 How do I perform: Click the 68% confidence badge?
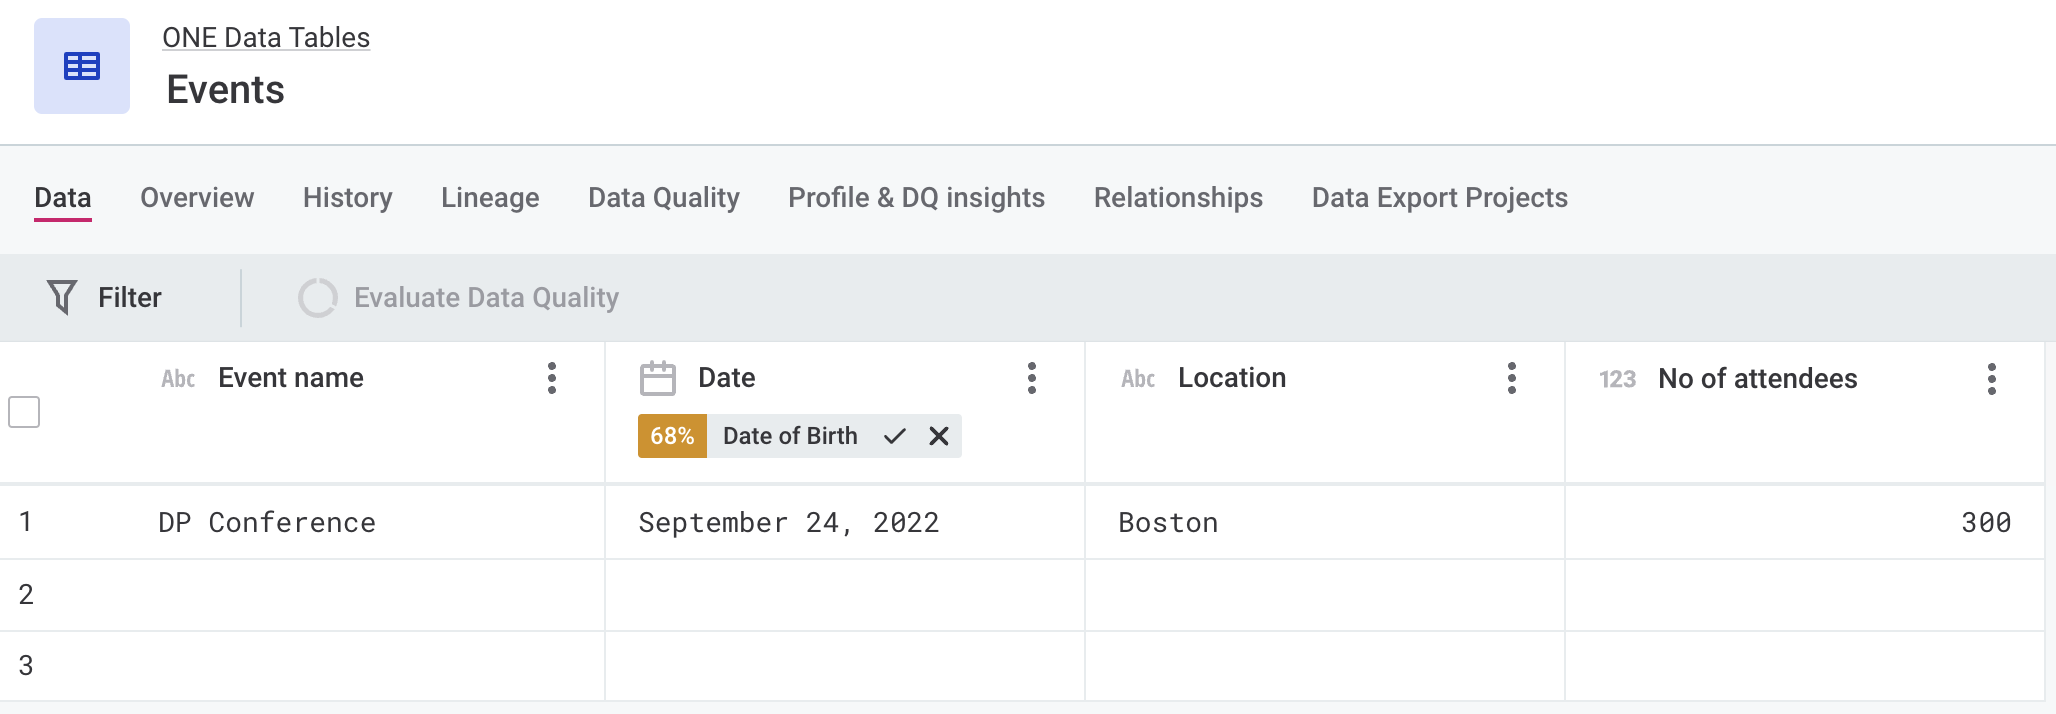pyautogui.click(x=672, y=436)
